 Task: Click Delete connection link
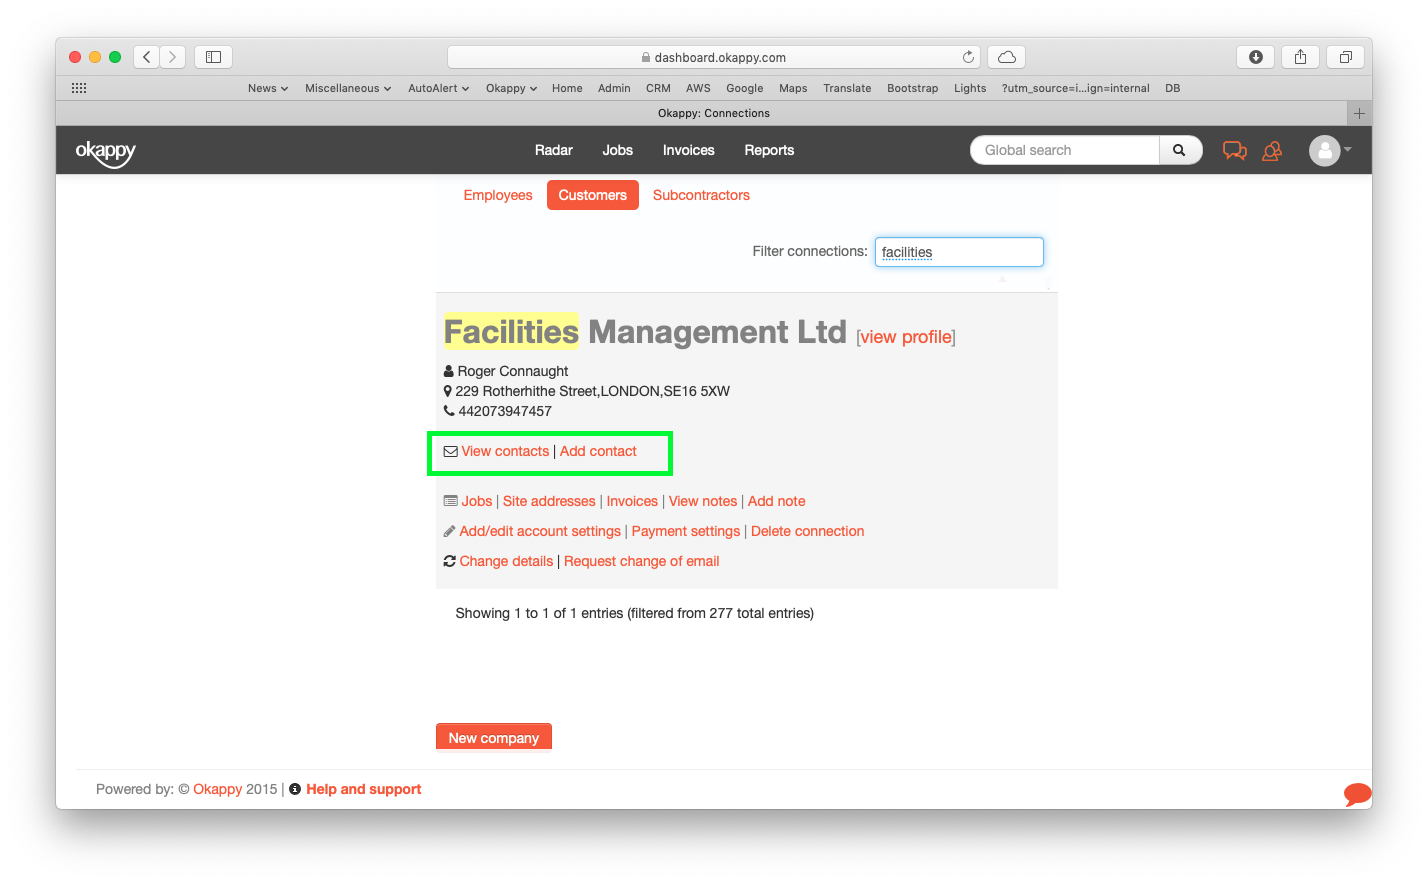pyautogui.click(x=808, y=531)
